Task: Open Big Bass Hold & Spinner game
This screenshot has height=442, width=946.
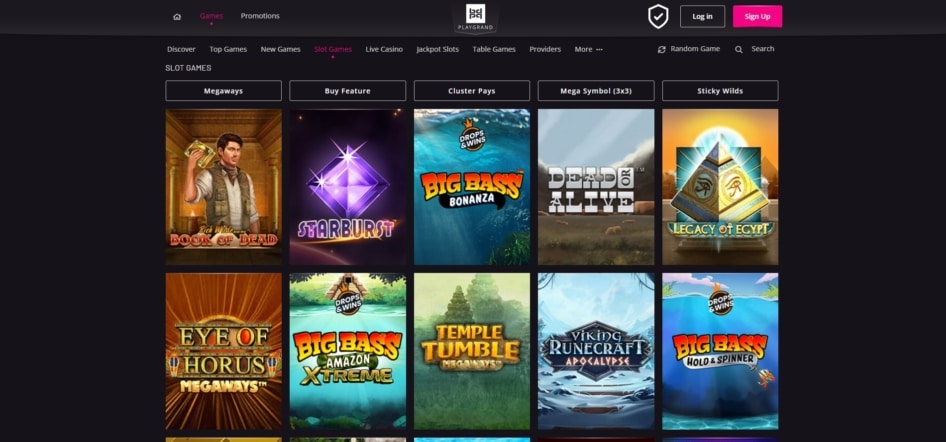Action: click(x=720, y=351)
